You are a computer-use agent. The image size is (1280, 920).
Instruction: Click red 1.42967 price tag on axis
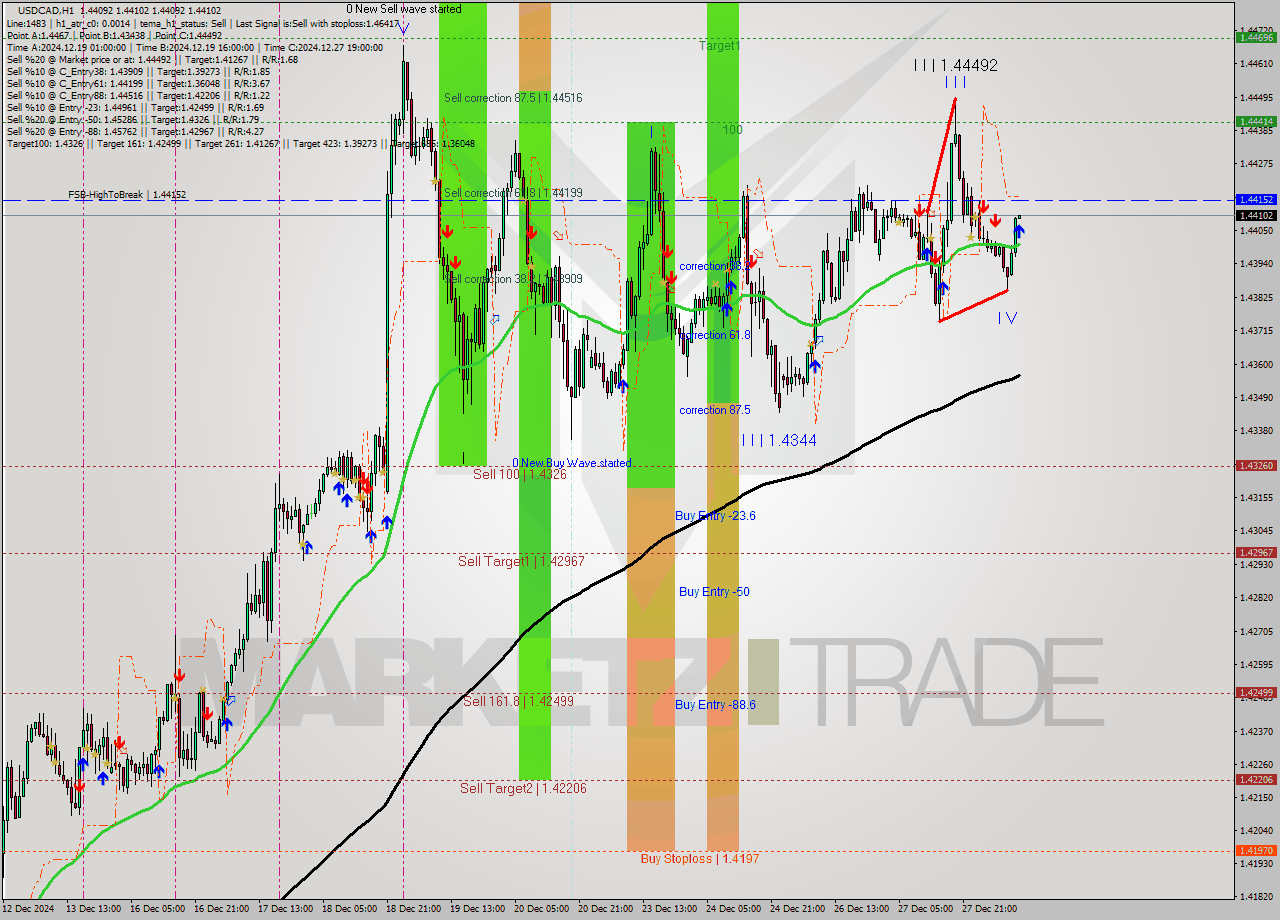tap(1256, 552)
